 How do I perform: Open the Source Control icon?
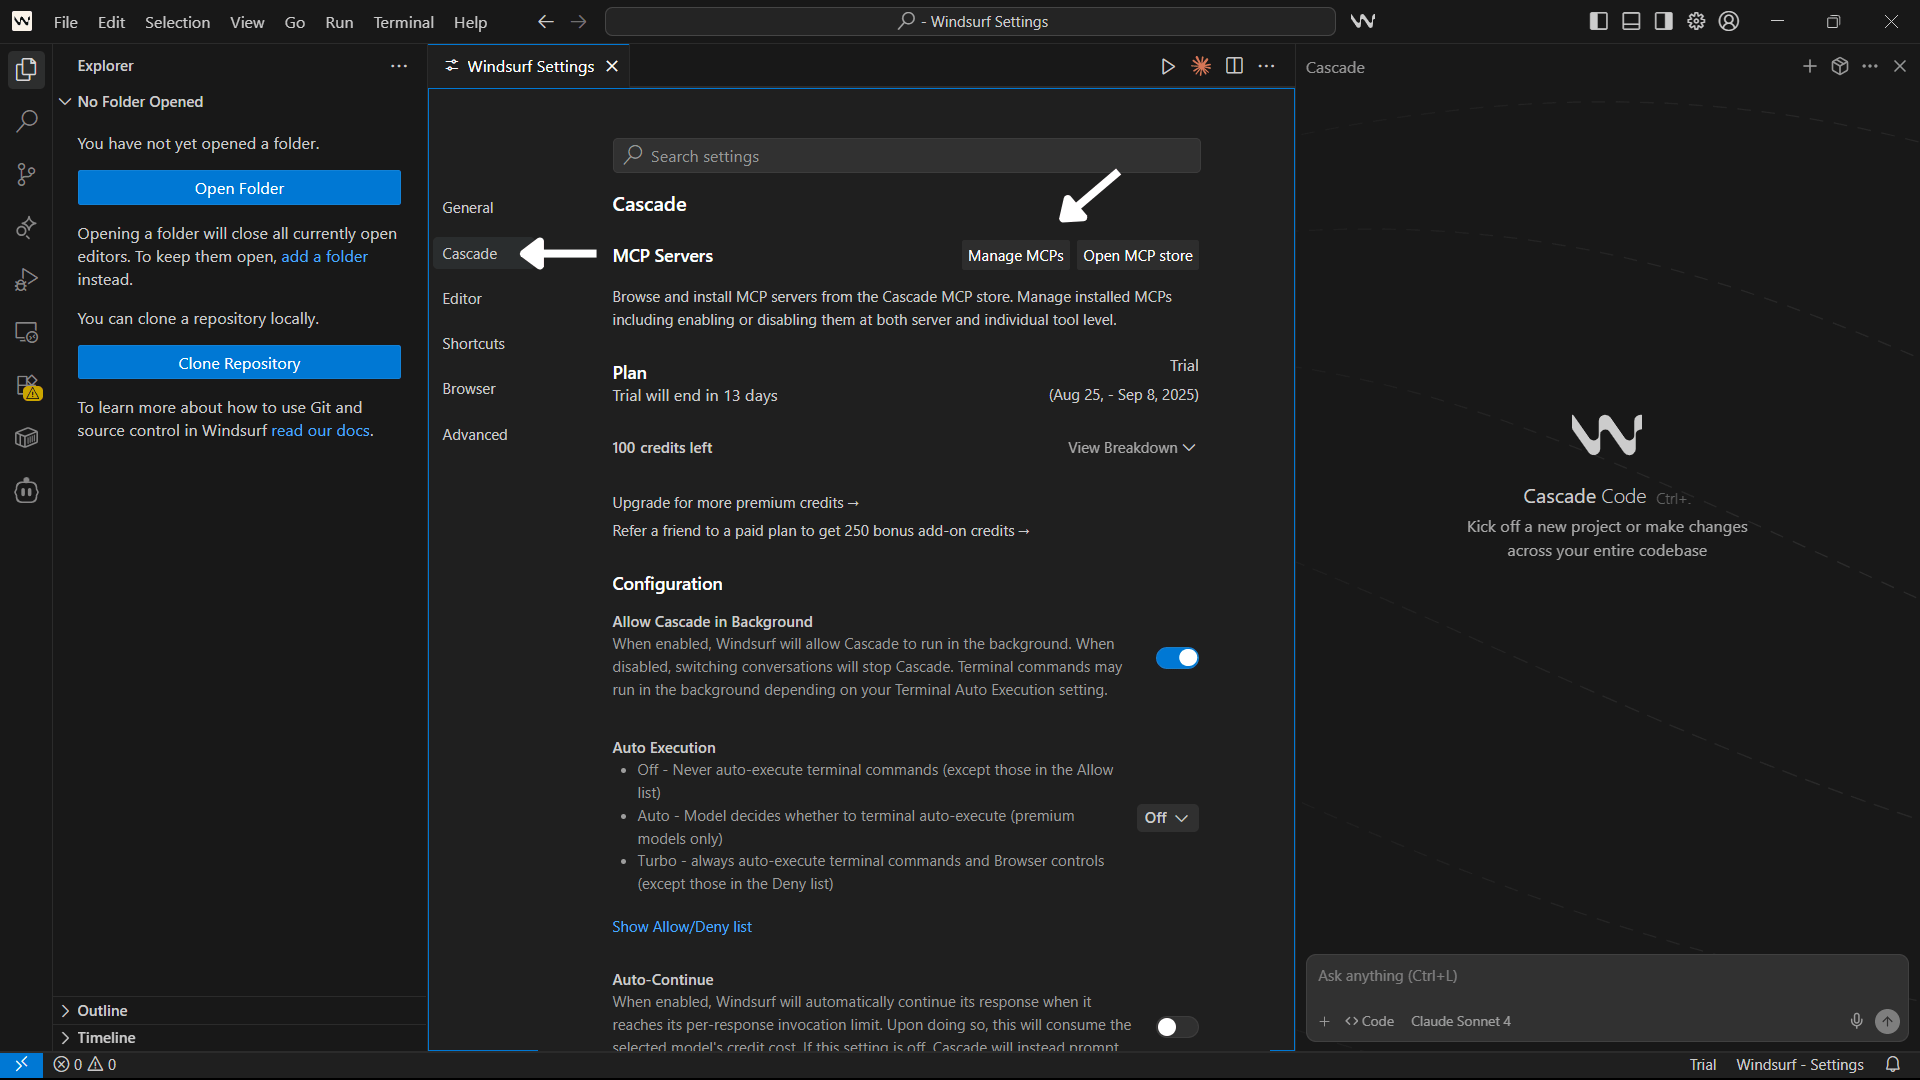coord(26,175)
